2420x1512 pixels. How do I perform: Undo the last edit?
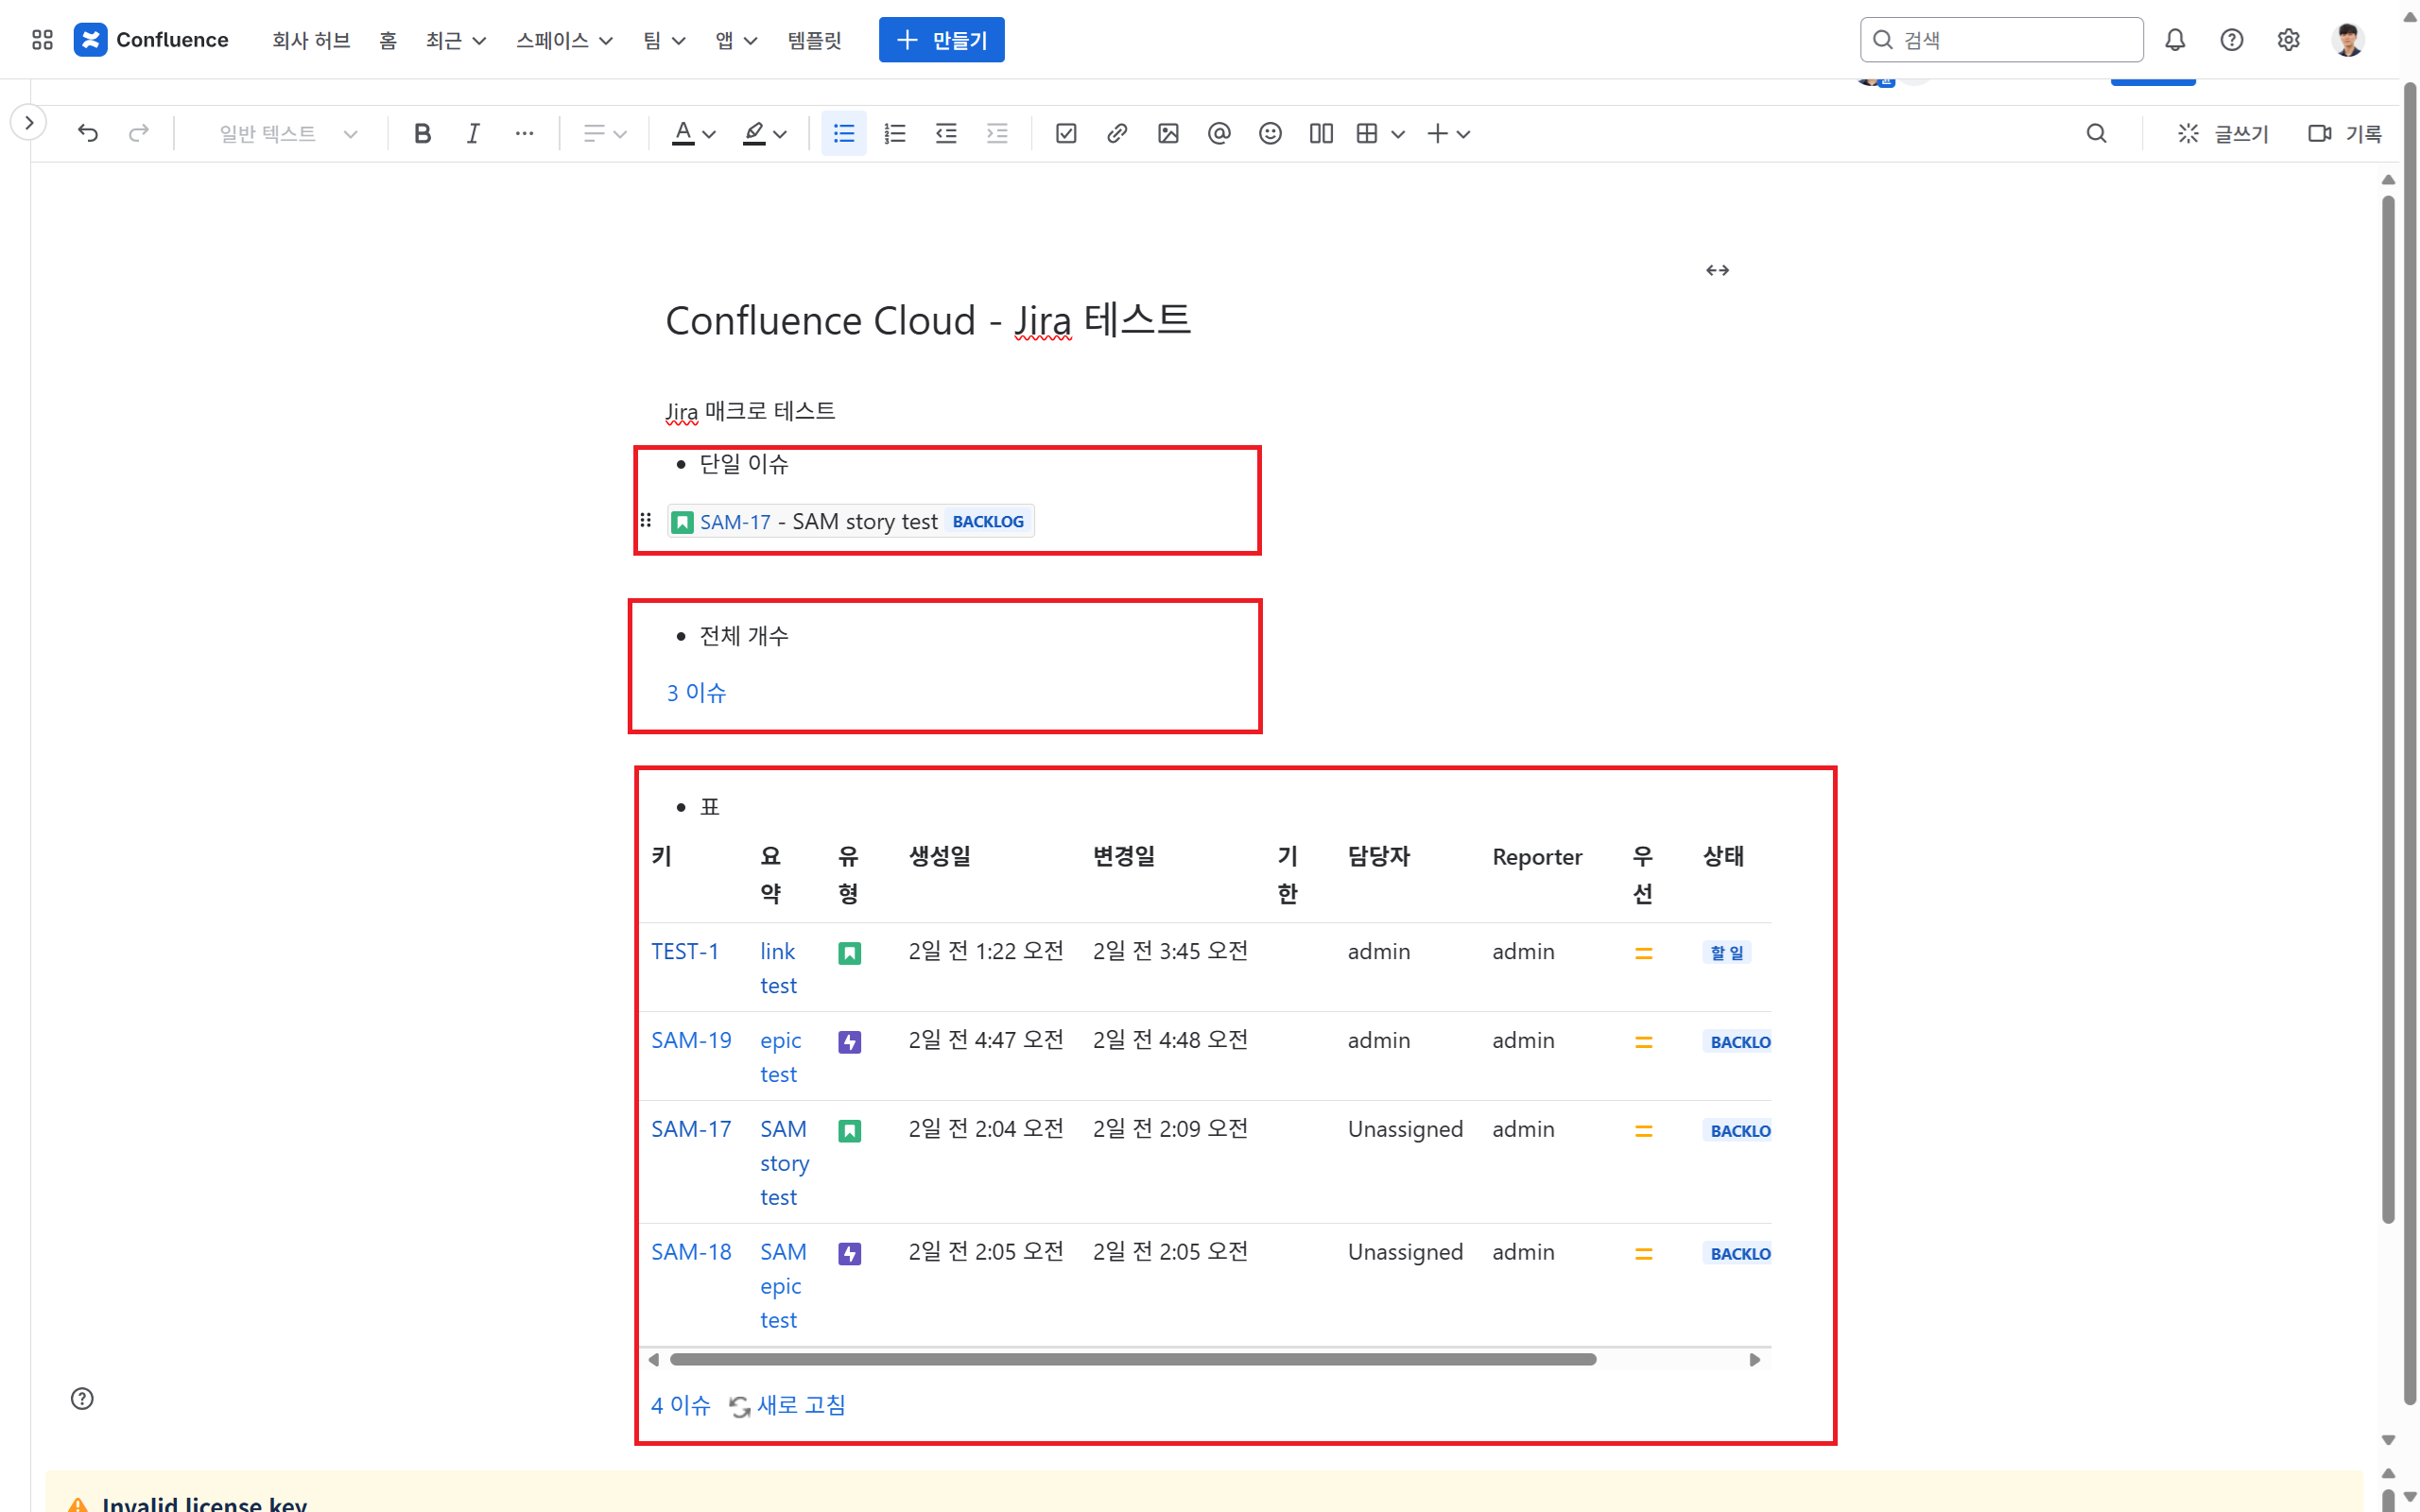pos(88,133)
